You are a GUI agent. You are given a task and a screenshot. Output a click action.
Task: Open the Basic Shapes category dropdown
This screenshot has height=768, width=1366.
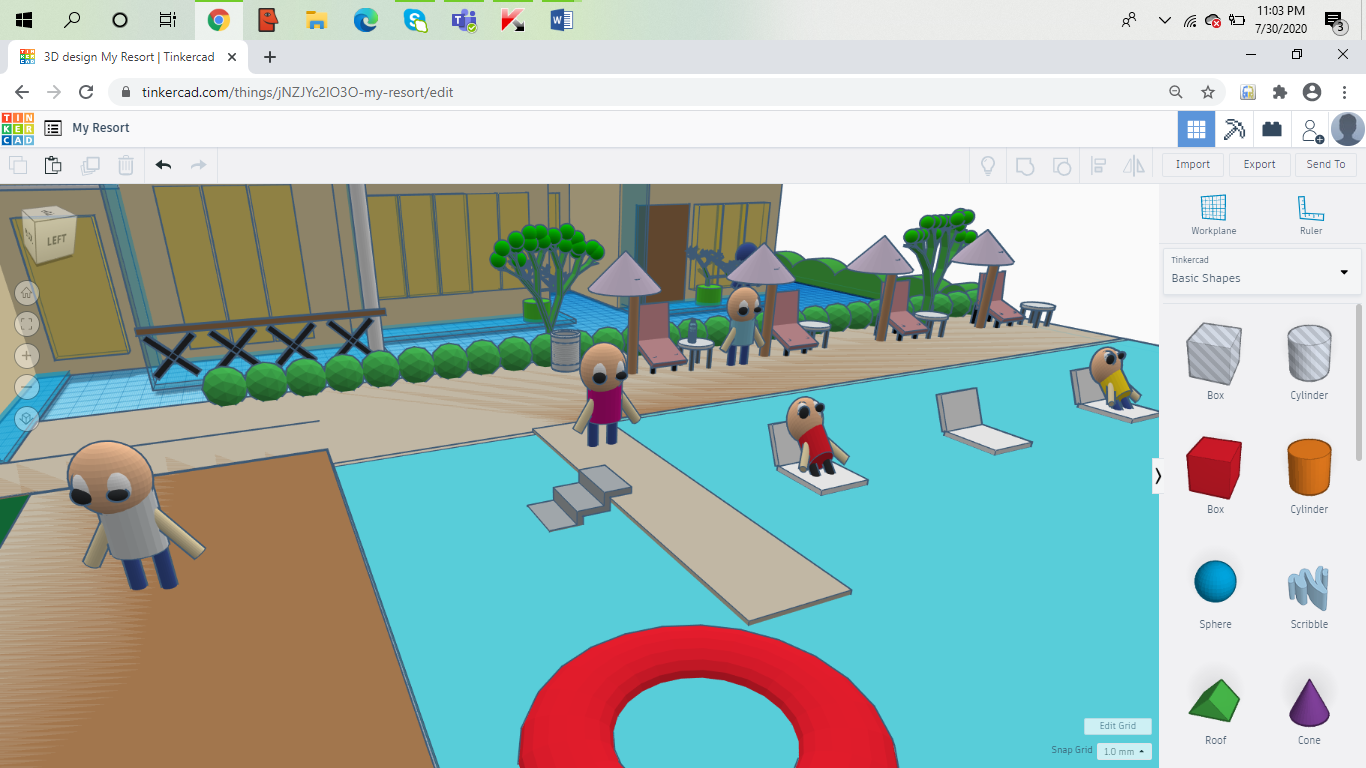click(1261, 272)
